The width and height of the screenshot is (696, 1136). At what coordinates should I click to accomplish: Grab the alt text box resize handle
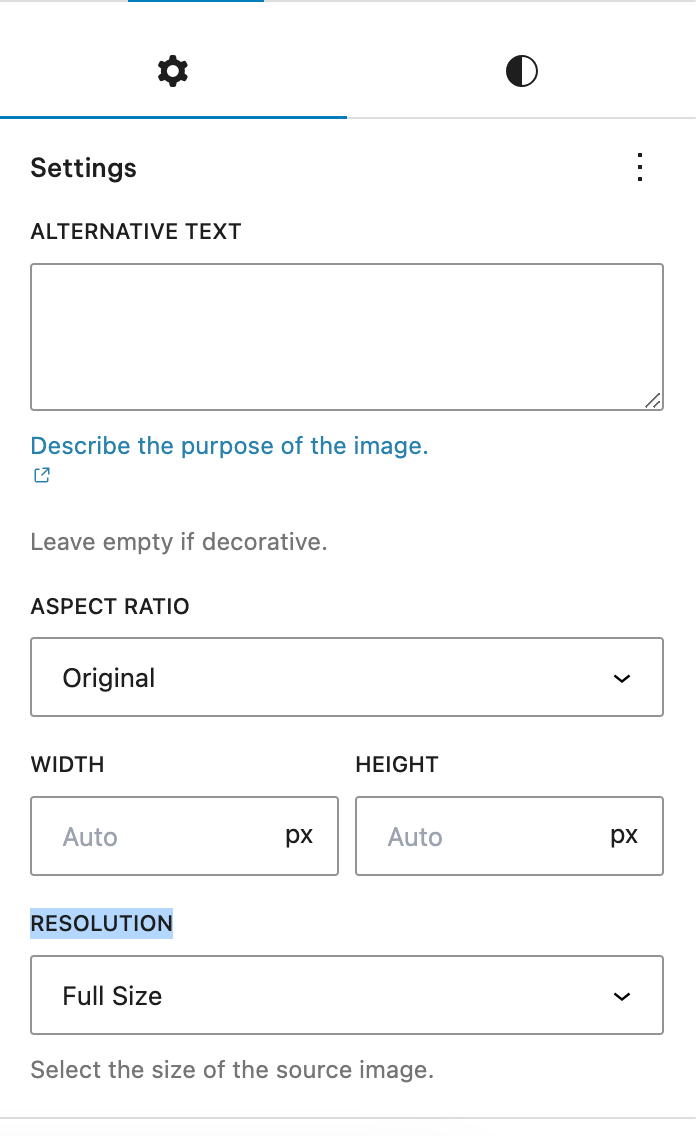[x=652, y=400]
